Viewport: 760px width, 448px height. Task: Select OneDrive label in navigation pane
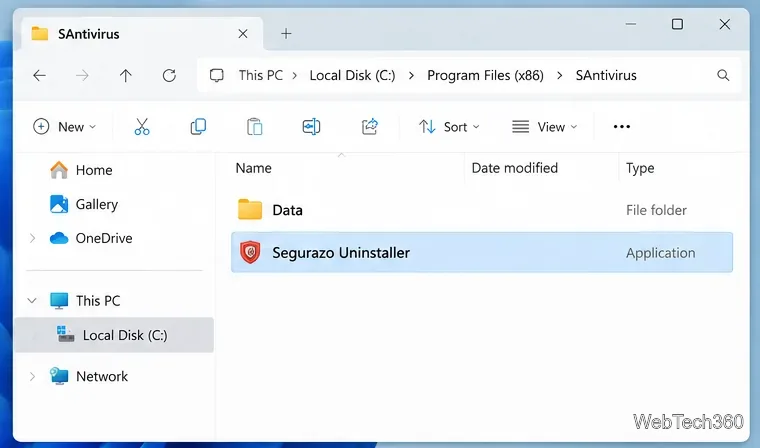tap(104, 238)
